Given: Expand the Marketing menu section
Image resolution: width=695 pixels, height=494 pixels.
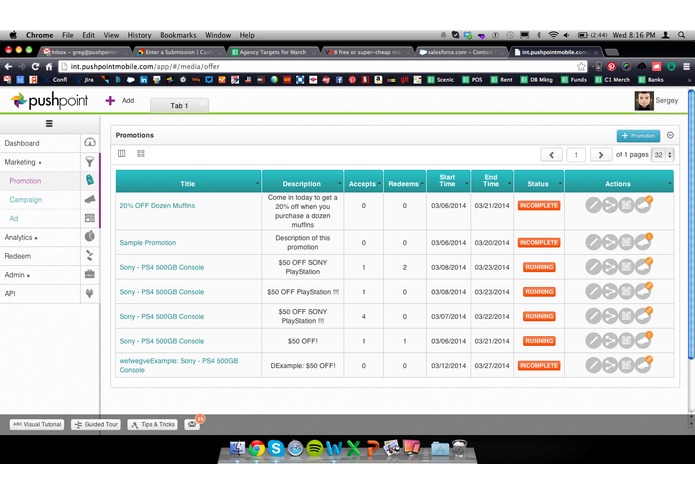Looking at the screenshot, I should pos(23,162).
